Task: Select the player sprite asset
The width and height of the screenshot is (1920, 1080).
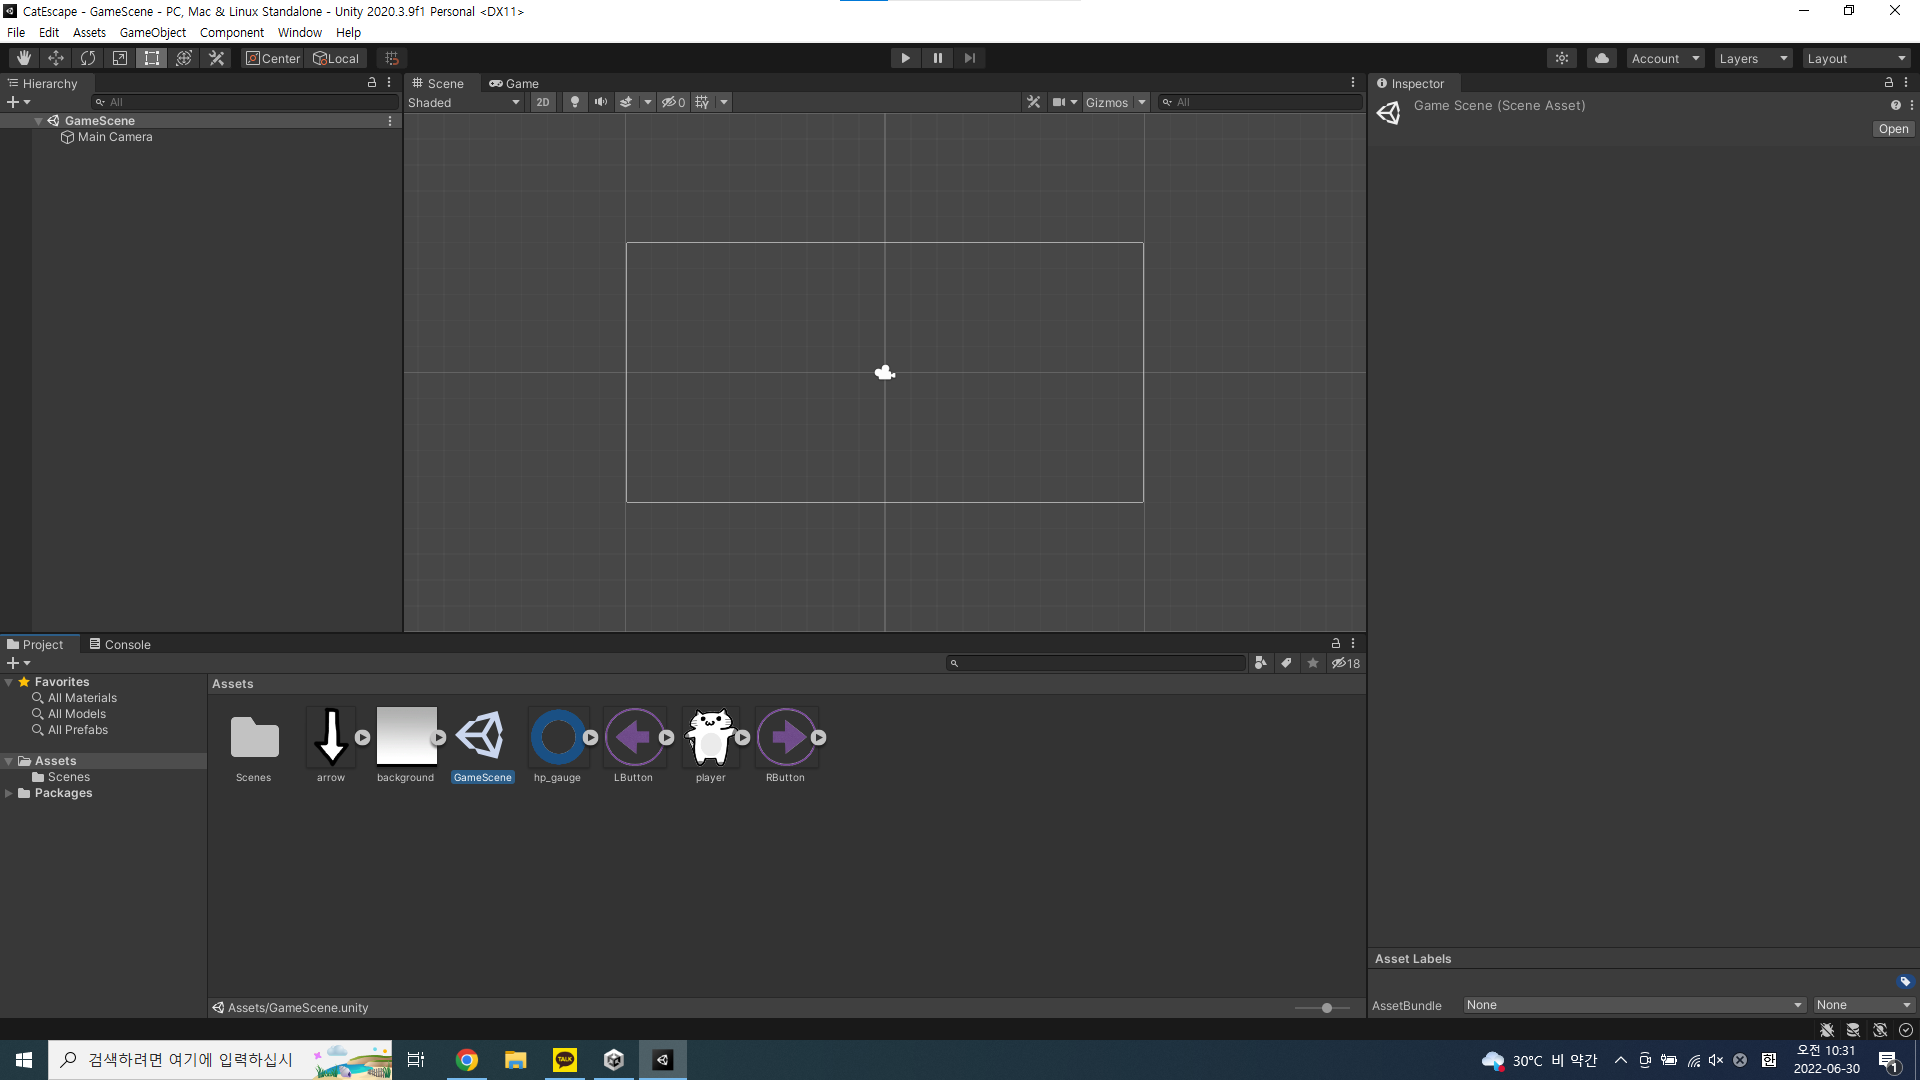Action: (710, 738)
